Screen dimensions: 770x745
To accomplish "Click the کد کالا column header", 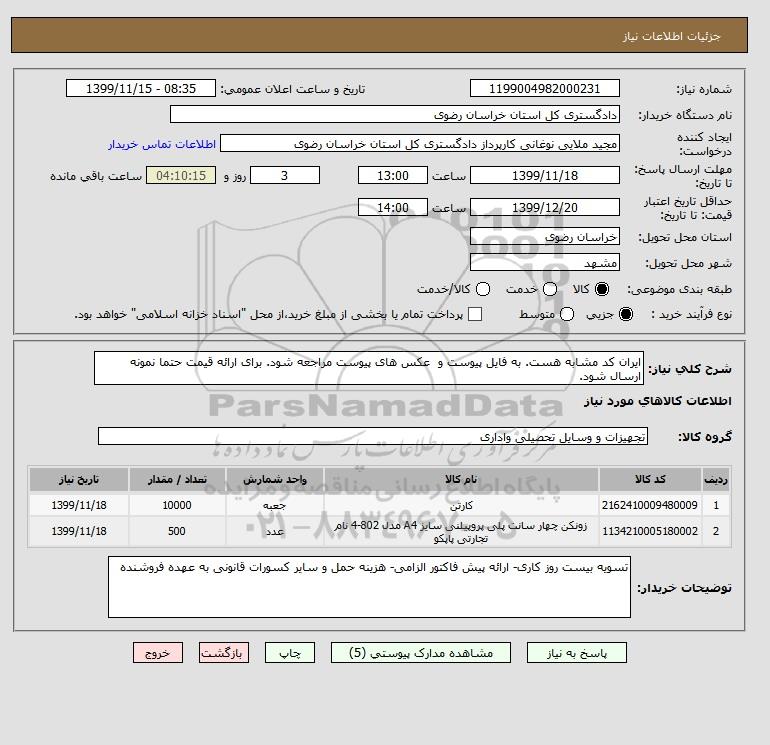I will click(x=650, y=479).
